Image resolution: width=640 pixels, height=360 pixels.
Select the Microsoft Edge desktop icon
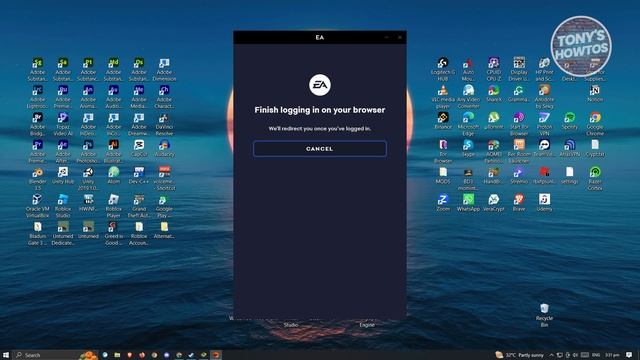(468, 124)
